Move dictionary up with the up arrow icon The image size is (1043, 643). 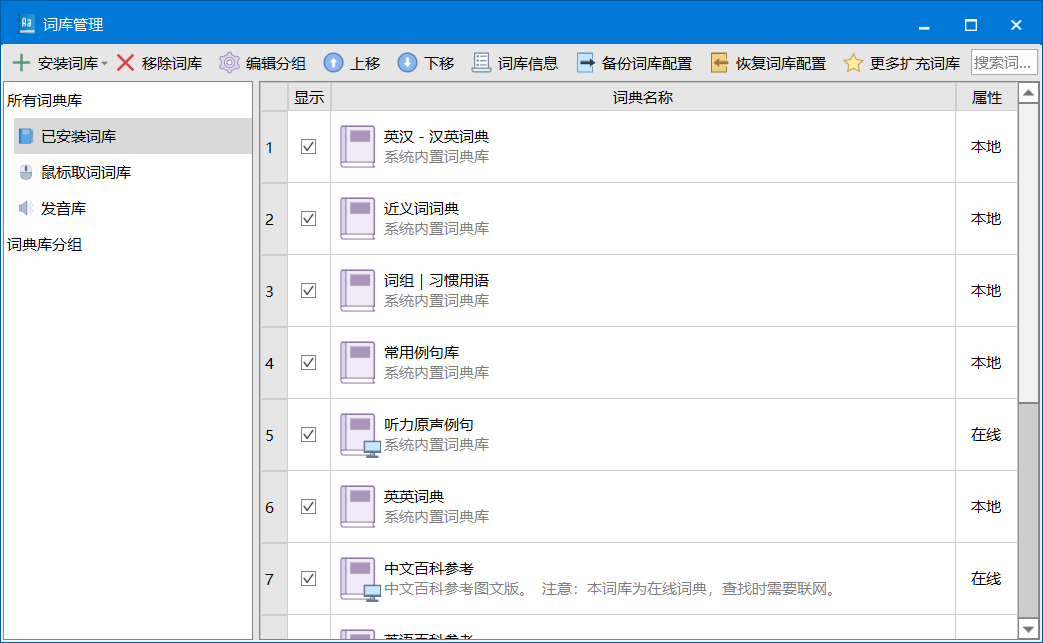(333, 63)
